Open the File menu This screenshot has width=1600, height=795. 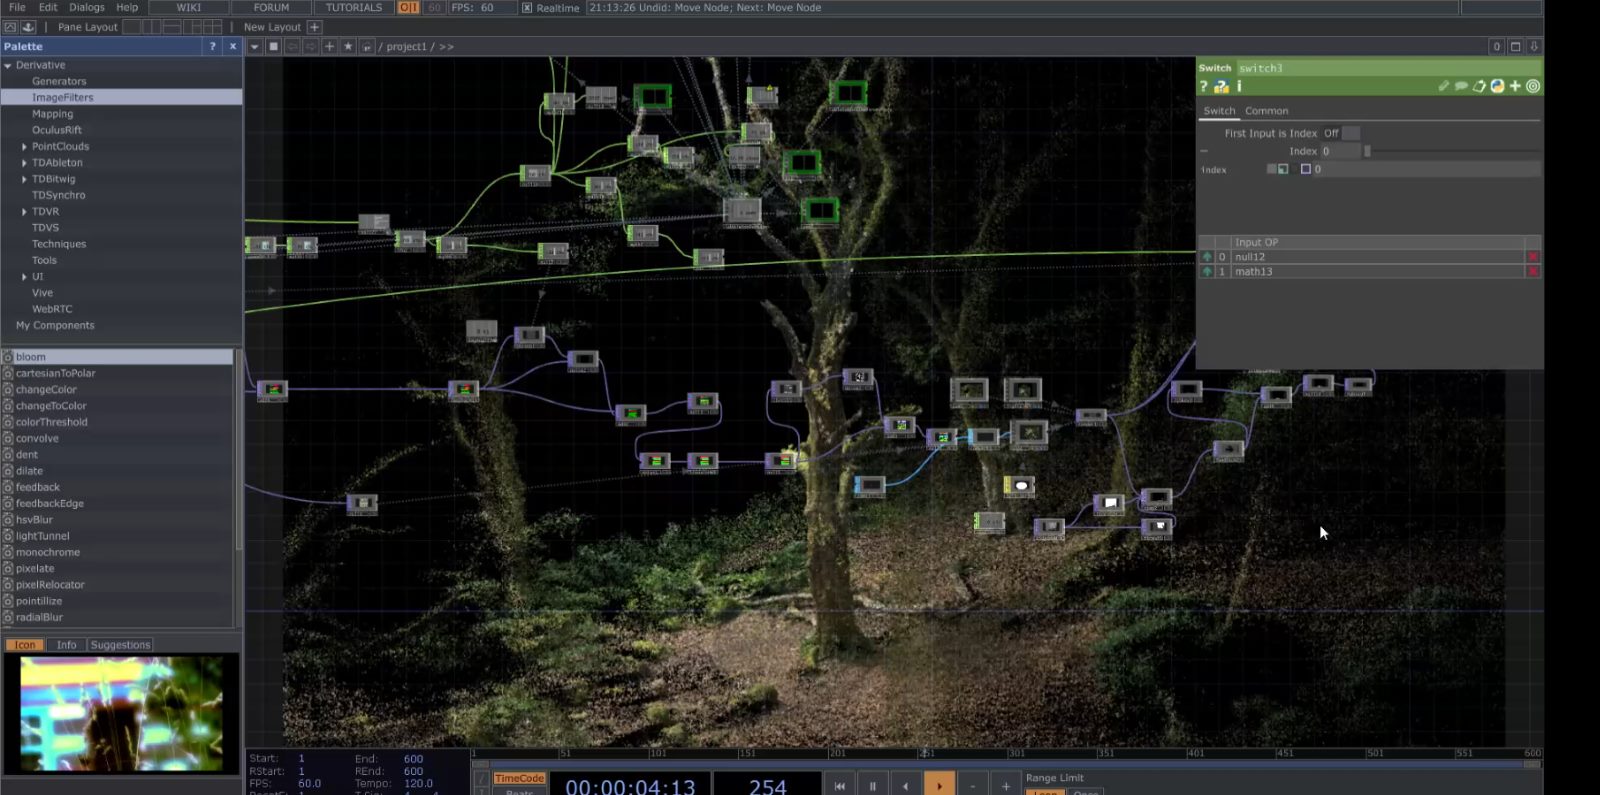pos(17,7)
